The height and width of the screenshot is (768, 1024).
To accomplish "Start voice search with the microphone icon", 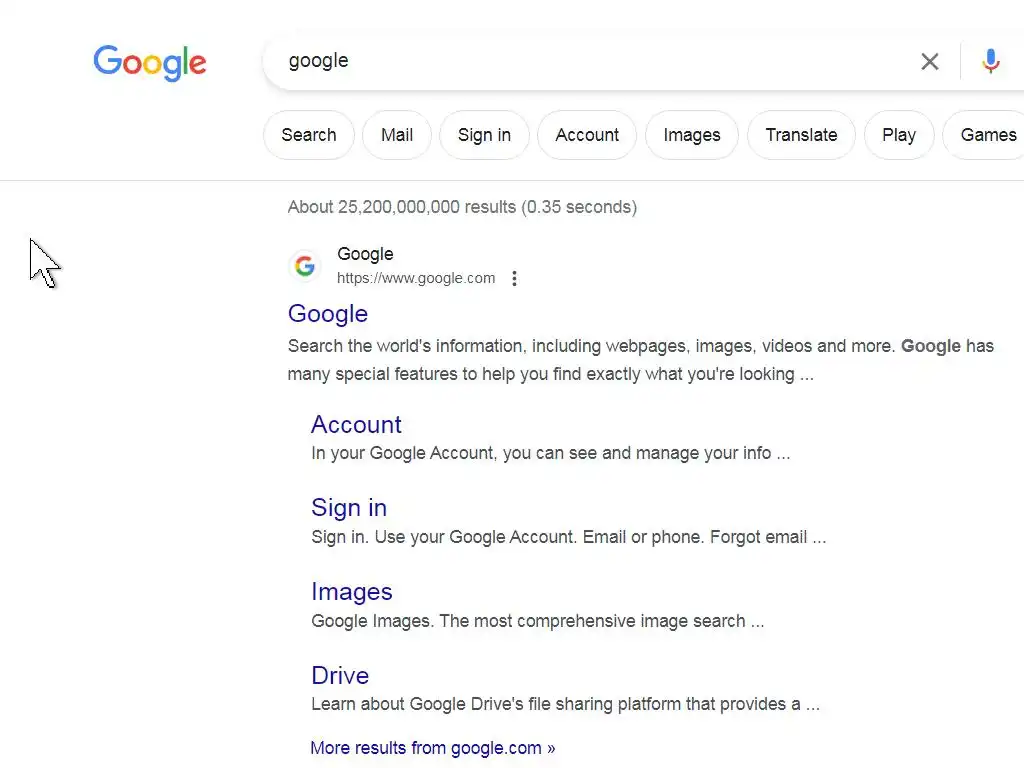I will [991, 61].
